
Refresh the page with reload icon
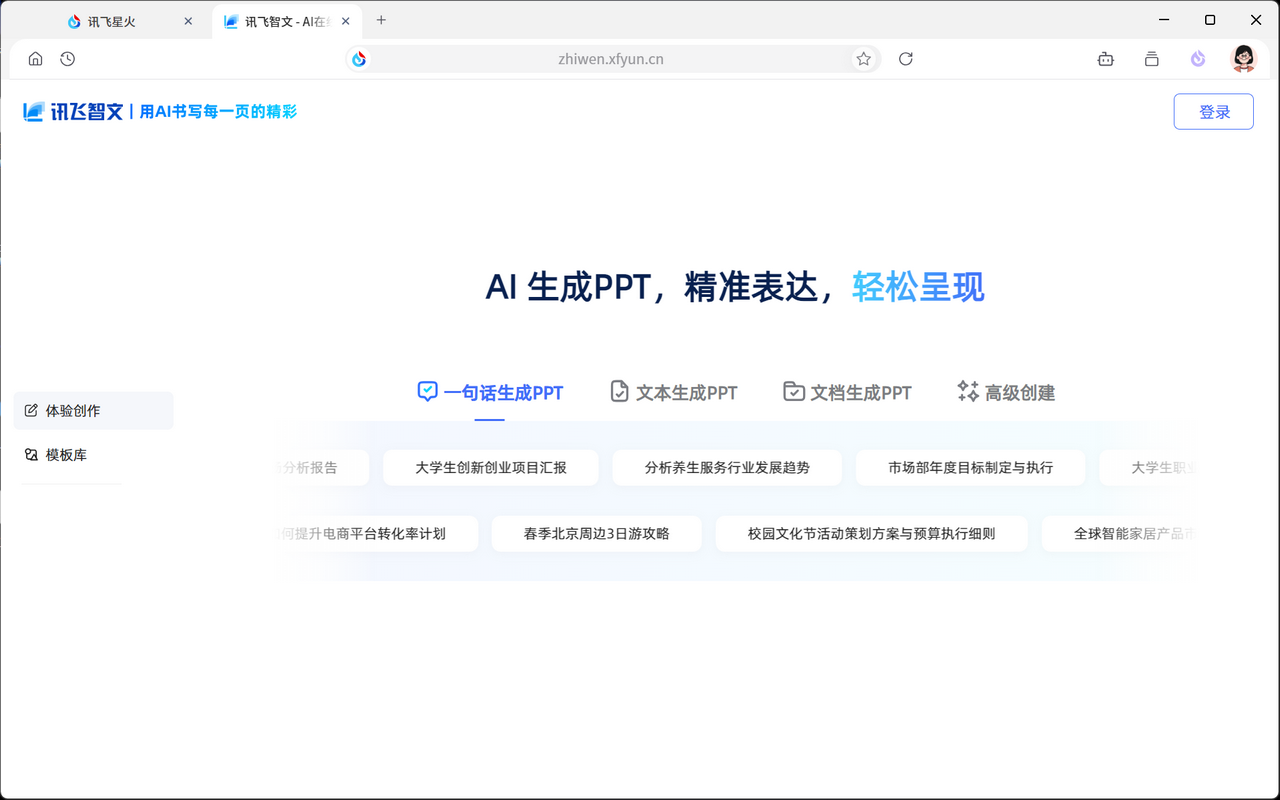pyautogui.click(x=905, y=59)
